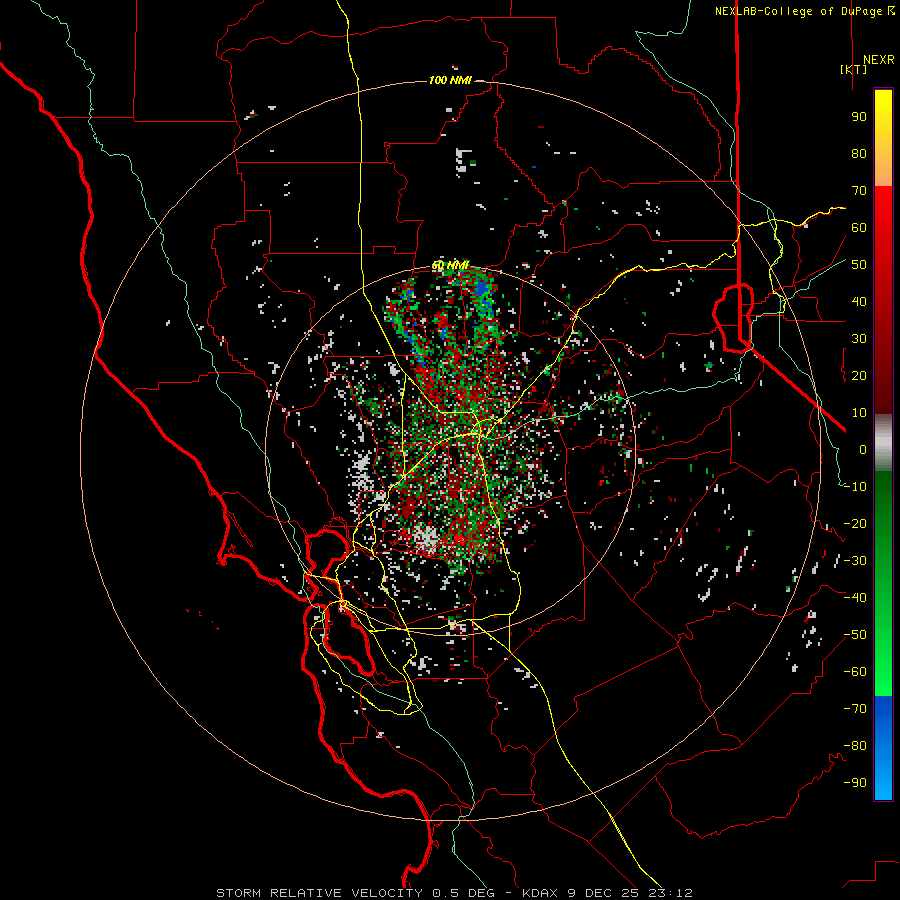Click the -90 knot scale label
This screenshot has width=900, height=900.
(x=855, y=783)
